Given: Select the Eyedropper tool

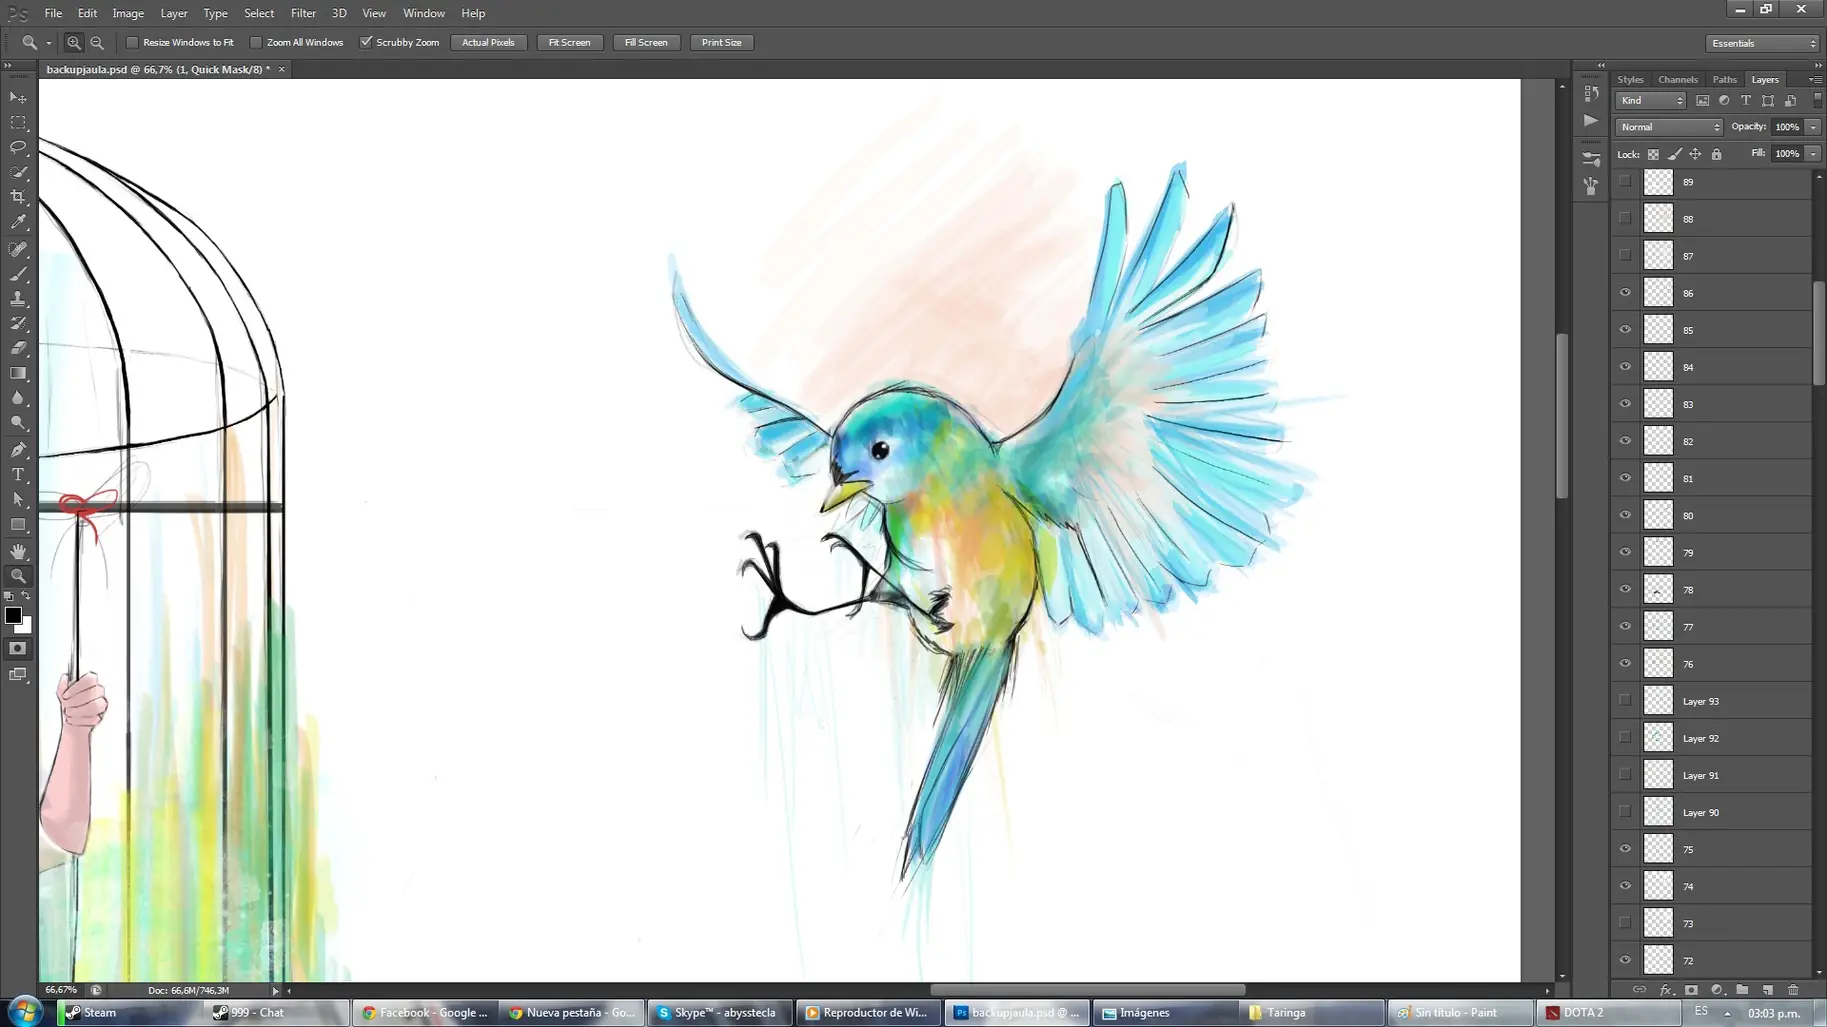Looking at the screenshot, I should click(x=18, y=222).
